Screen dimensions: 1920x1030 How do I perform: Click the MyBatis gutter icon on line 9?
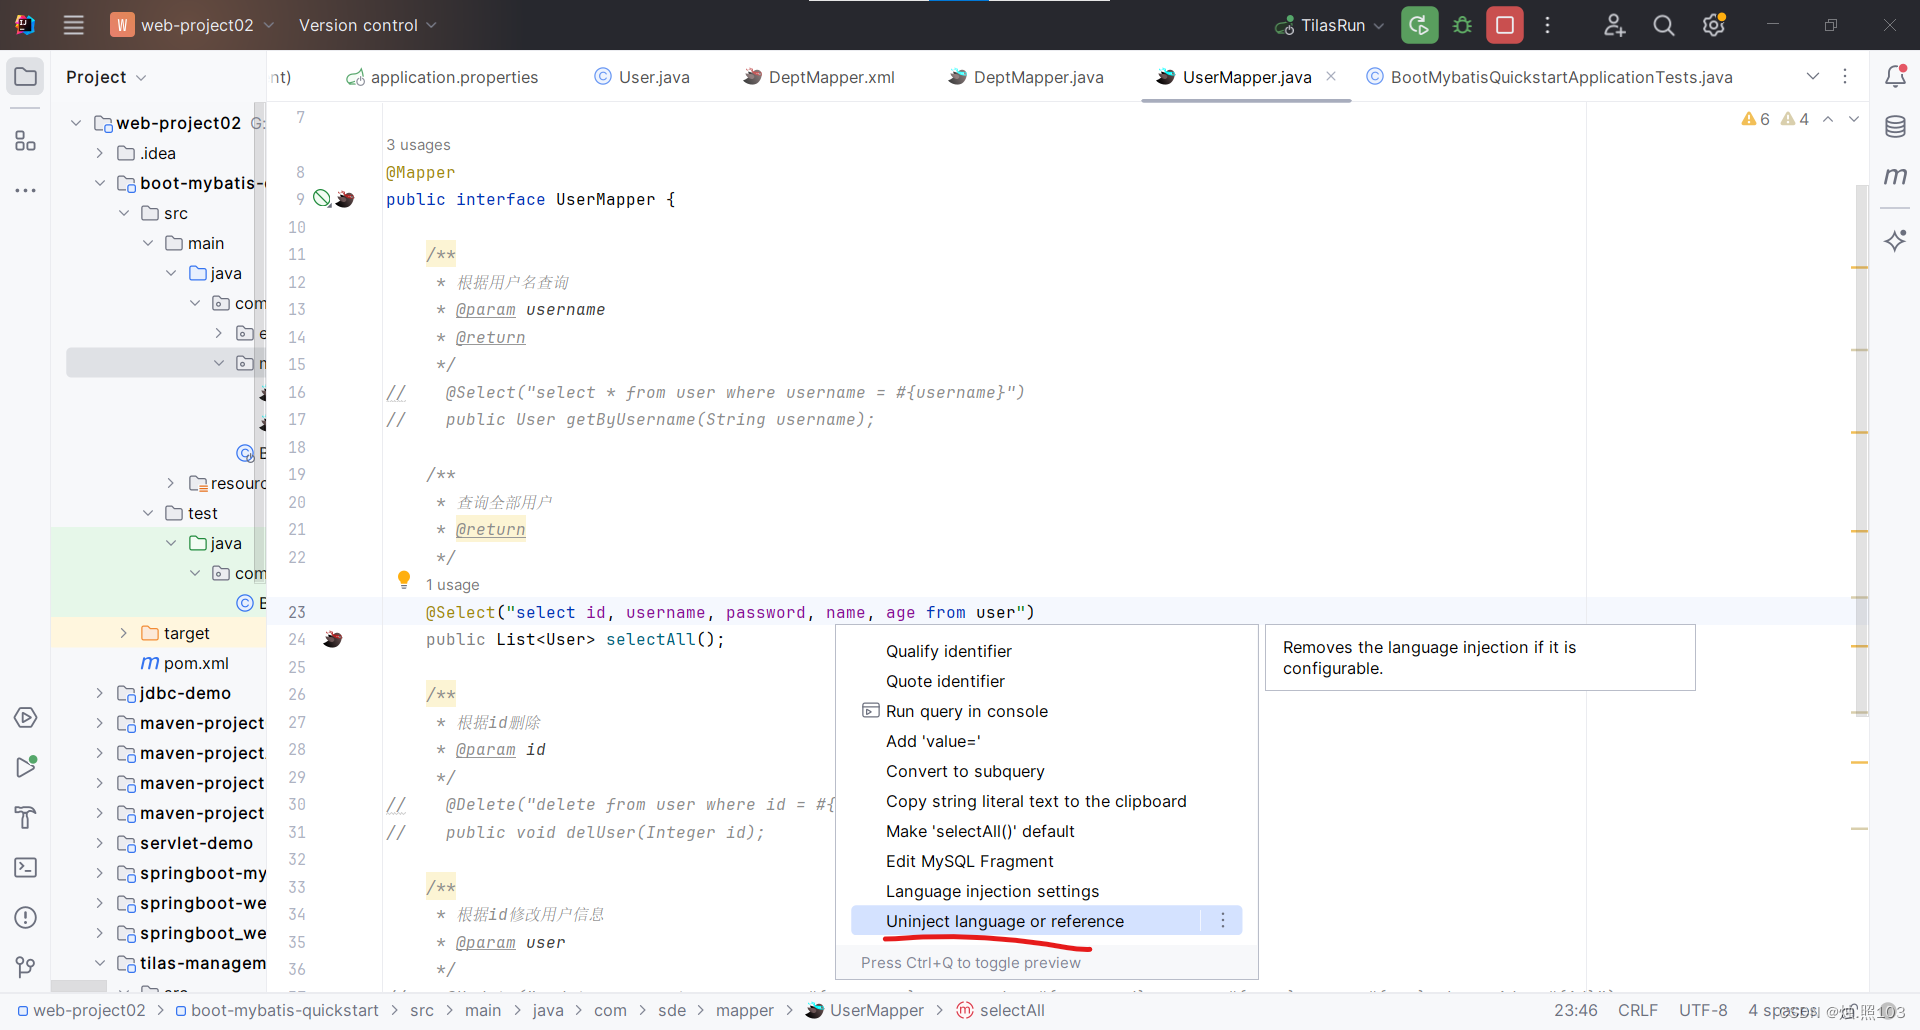(x=345, y=199)
